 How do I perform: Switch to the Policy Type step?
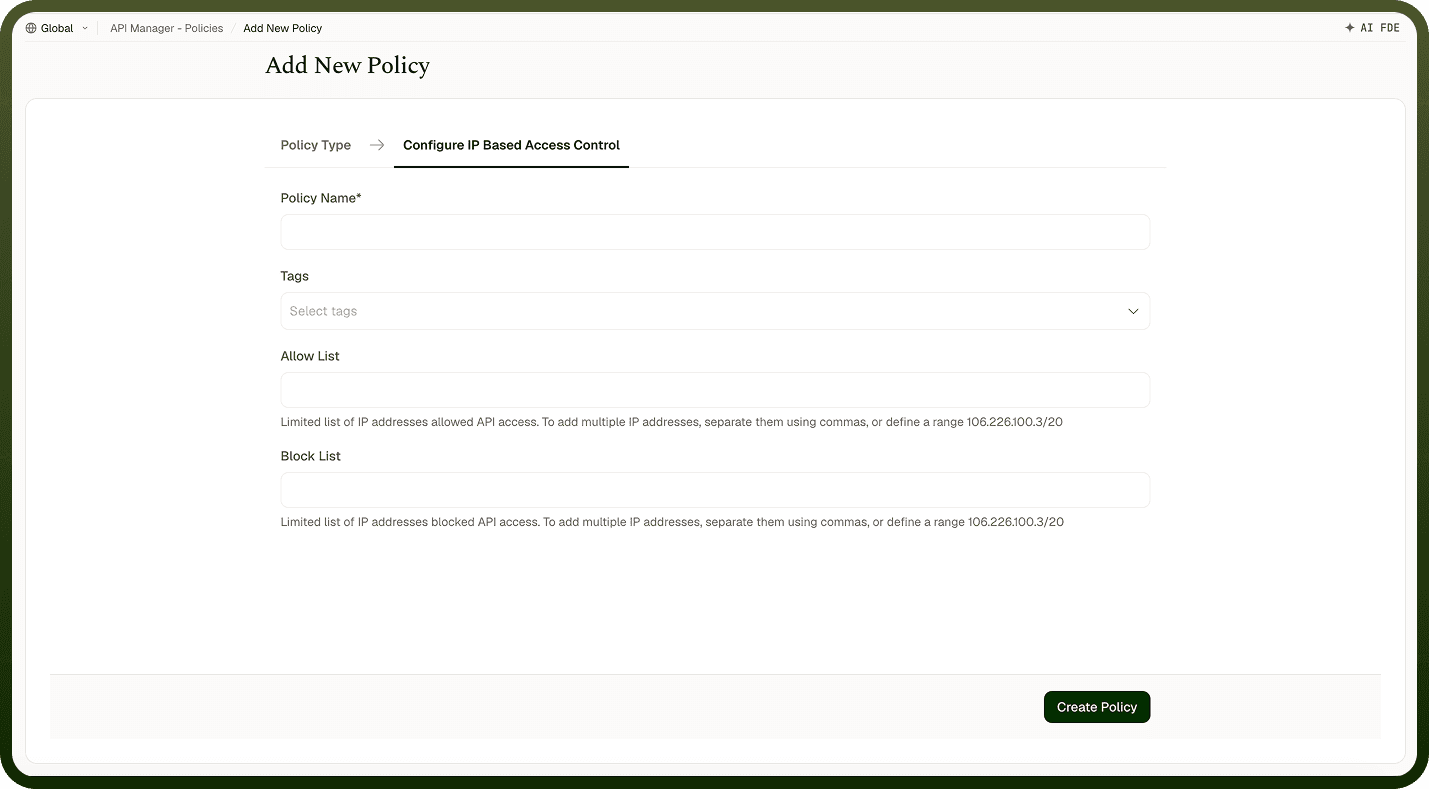pos(316,145)
